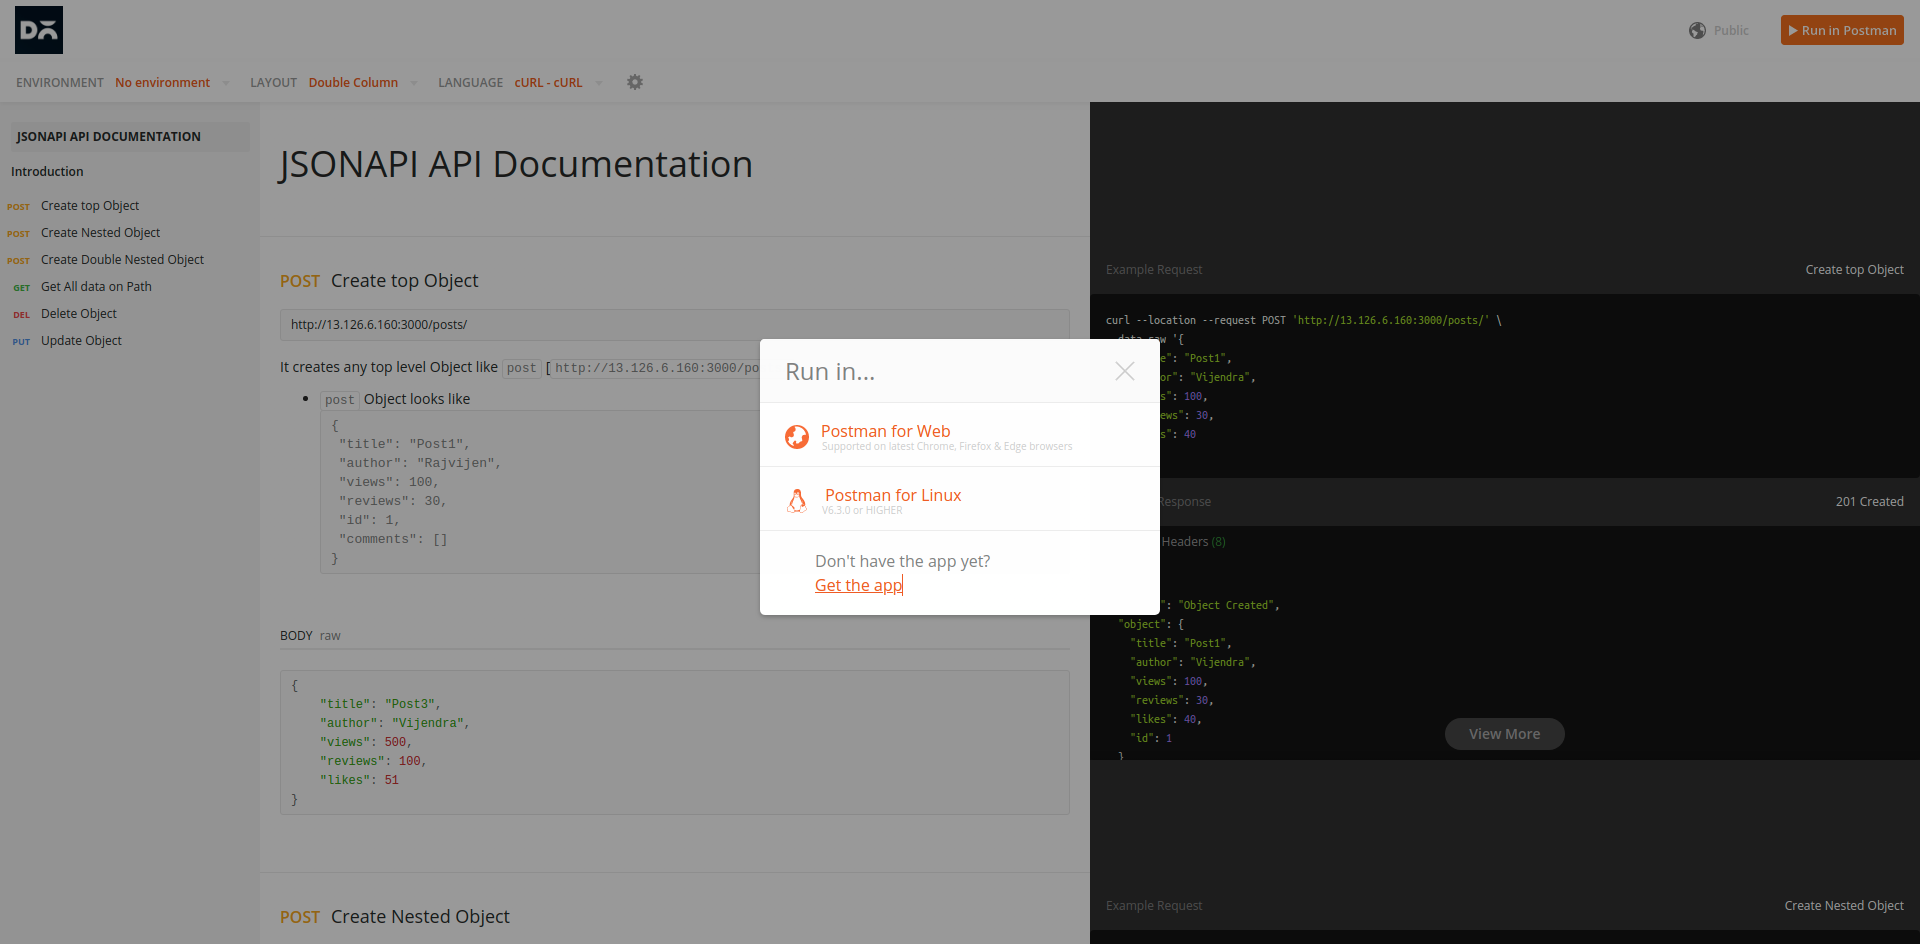Open the settings gear icon
1920x944 pixels.
635,82
